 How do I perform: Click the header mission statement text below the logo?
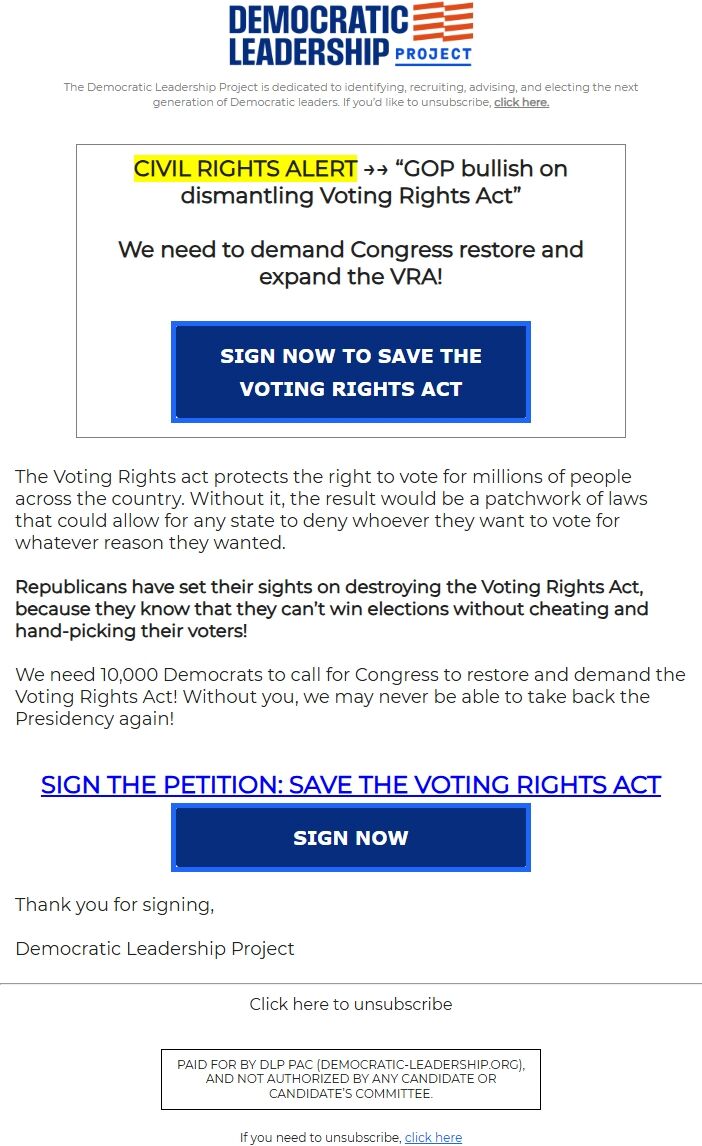(351, 94)
